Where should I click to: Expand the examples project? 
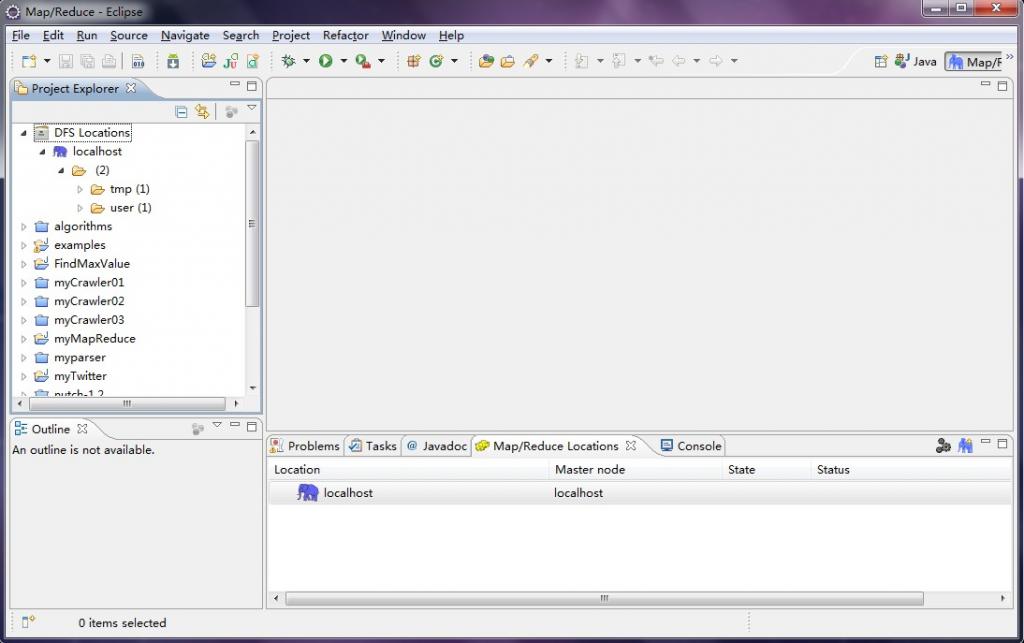coord(24,245)
